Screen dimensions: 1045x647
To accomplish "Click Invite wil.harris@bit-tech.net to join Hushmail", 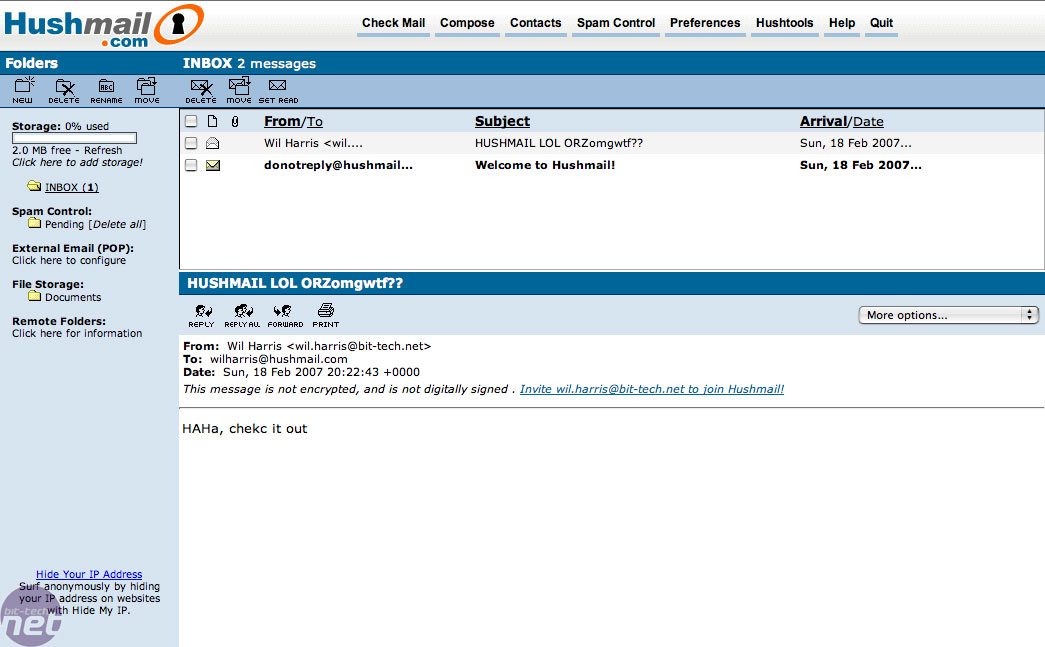I will 652,389.
